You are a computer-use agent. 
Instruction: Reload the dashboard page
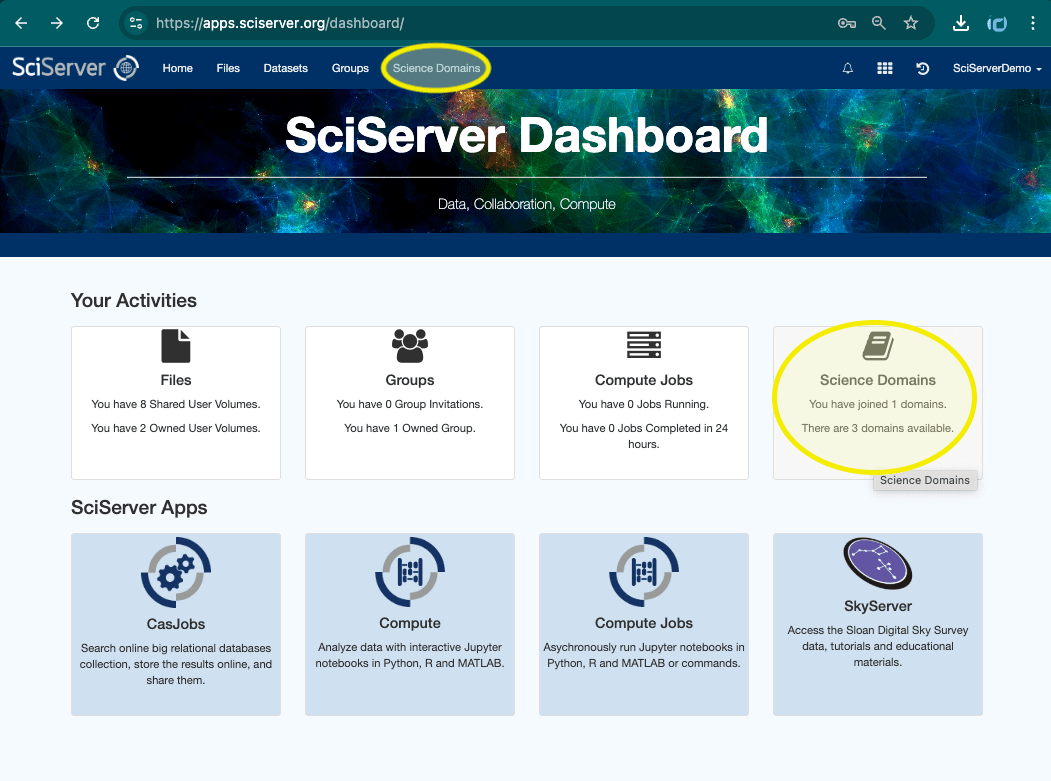click(x=93, y=23)
